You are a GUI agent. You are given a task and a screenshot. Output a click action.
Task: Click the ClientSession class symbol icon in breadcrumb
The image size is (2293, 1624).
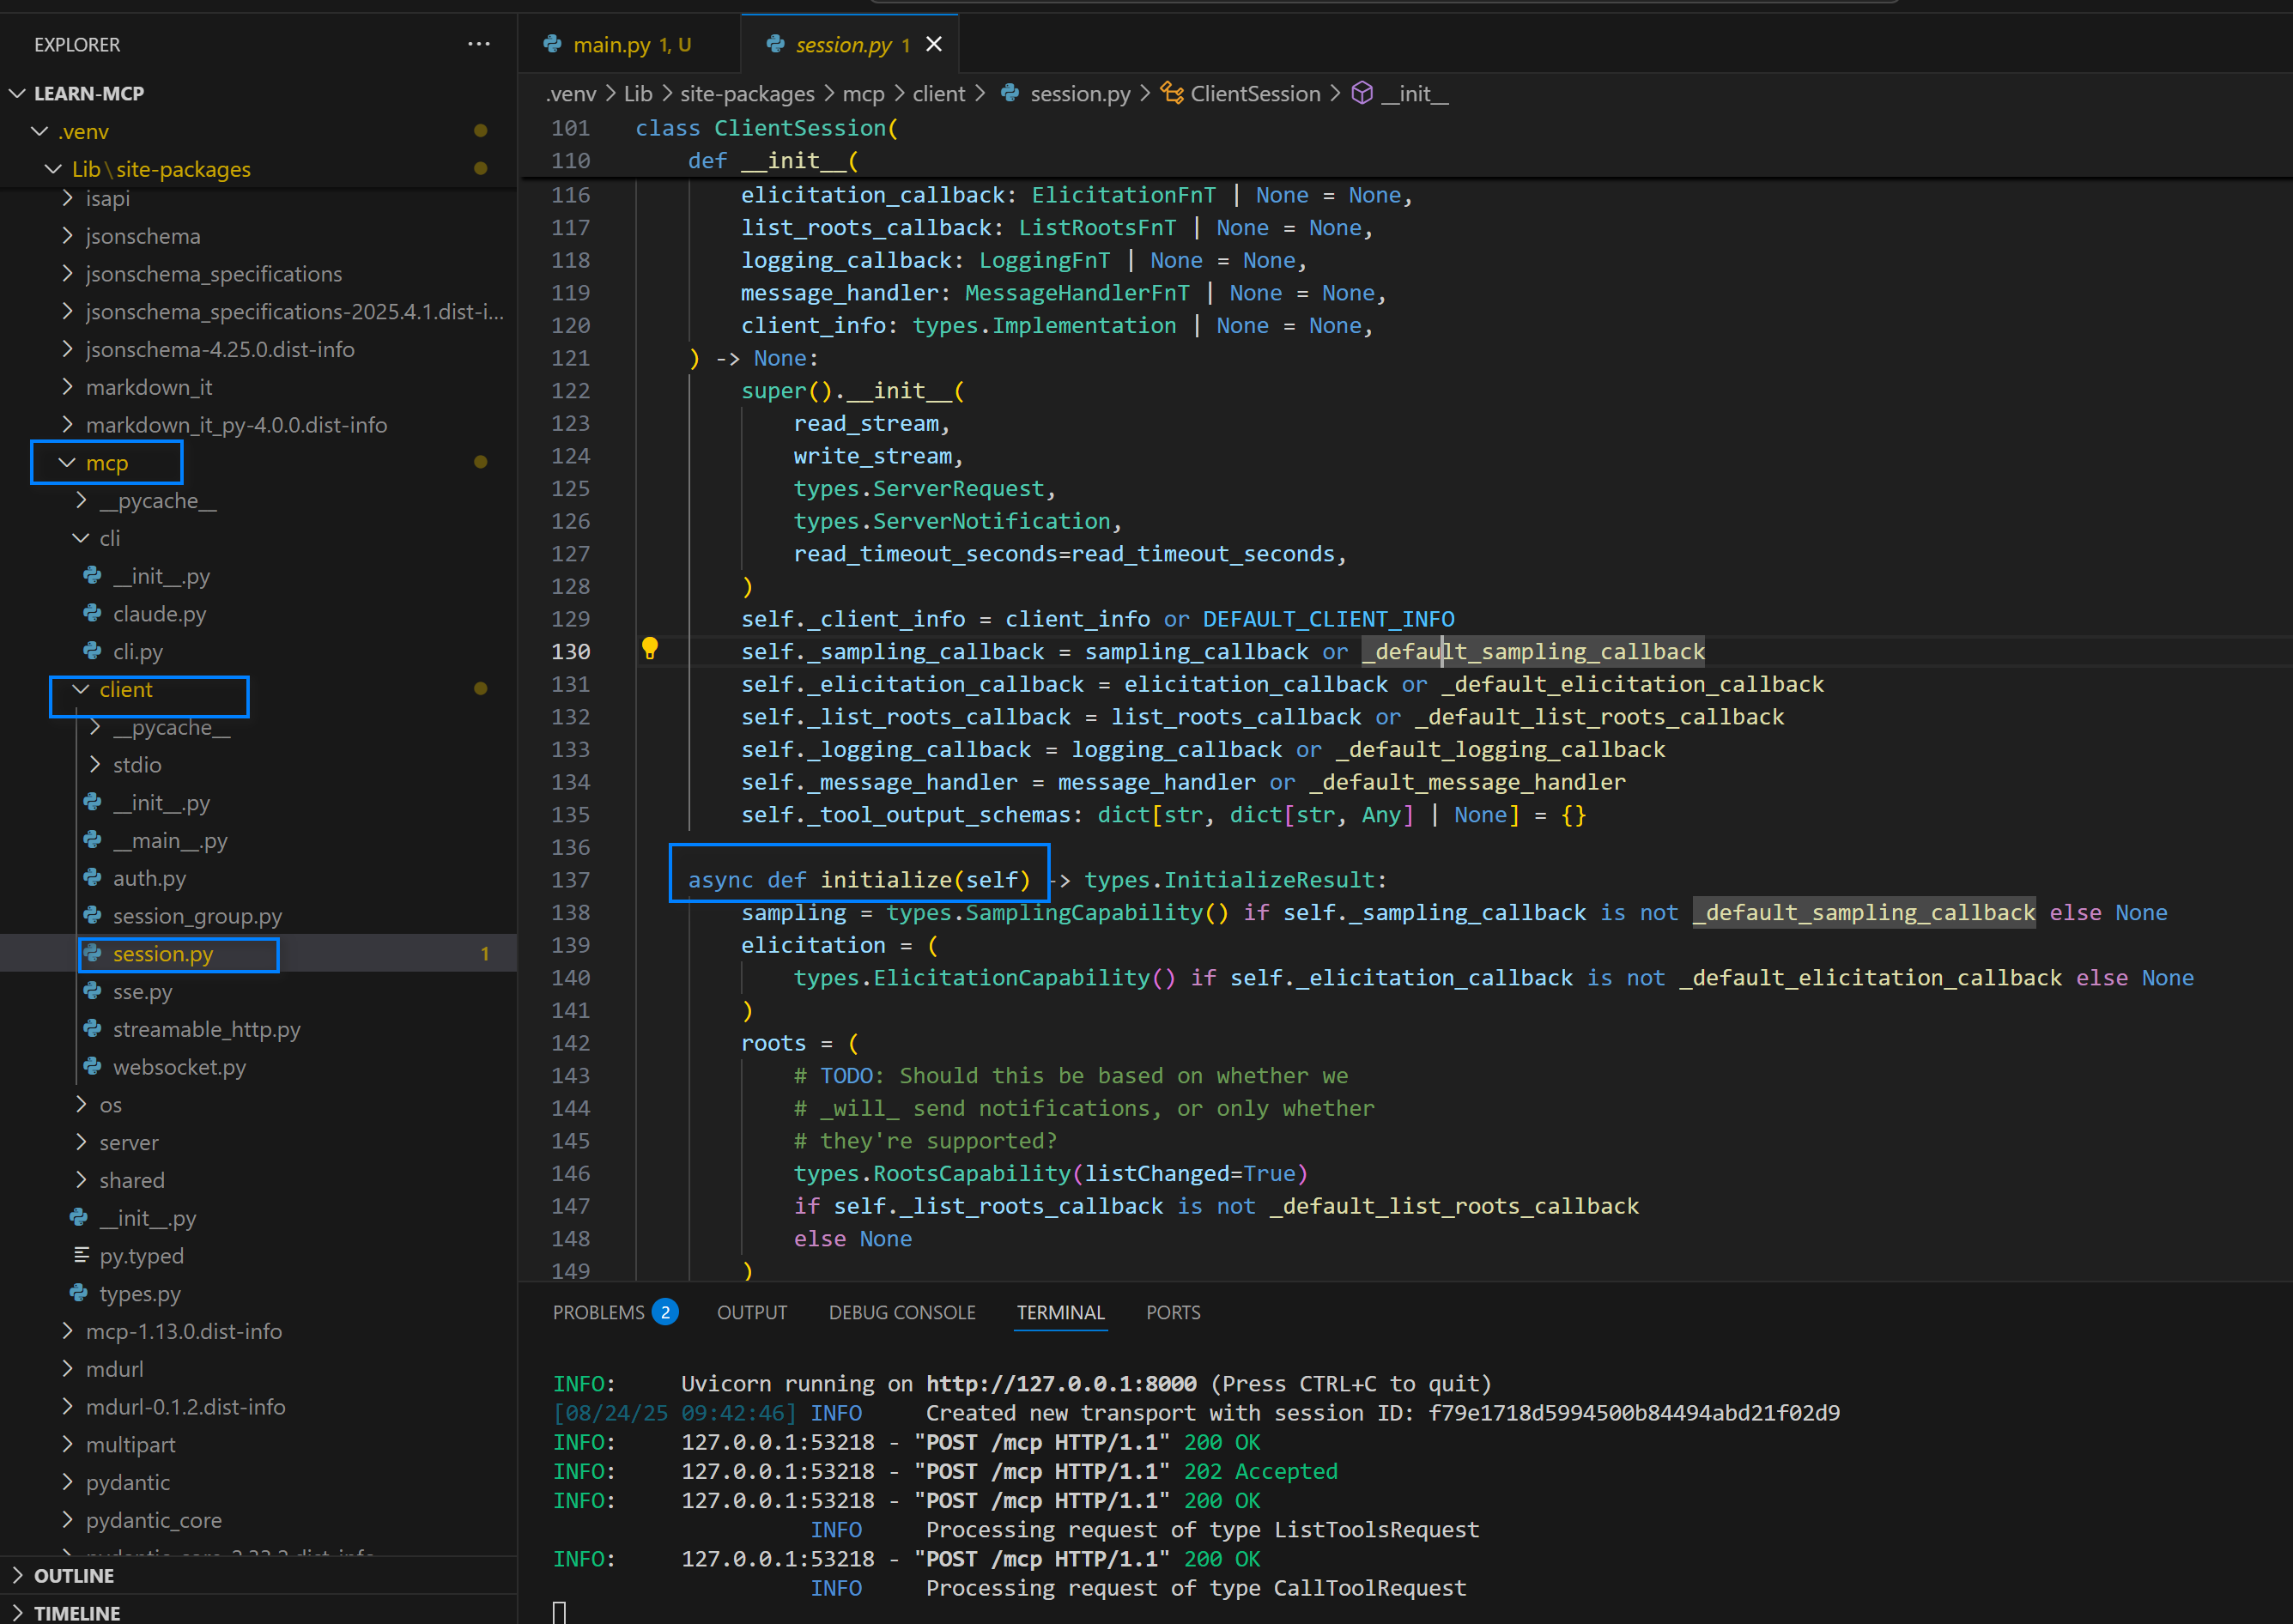click(1171, 93)
